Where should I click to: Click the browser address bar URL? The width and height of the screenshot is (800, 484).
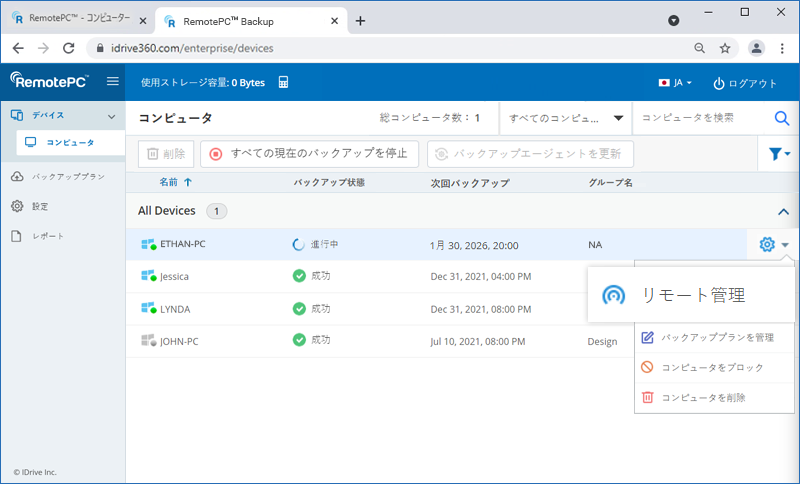coord(192,48)
